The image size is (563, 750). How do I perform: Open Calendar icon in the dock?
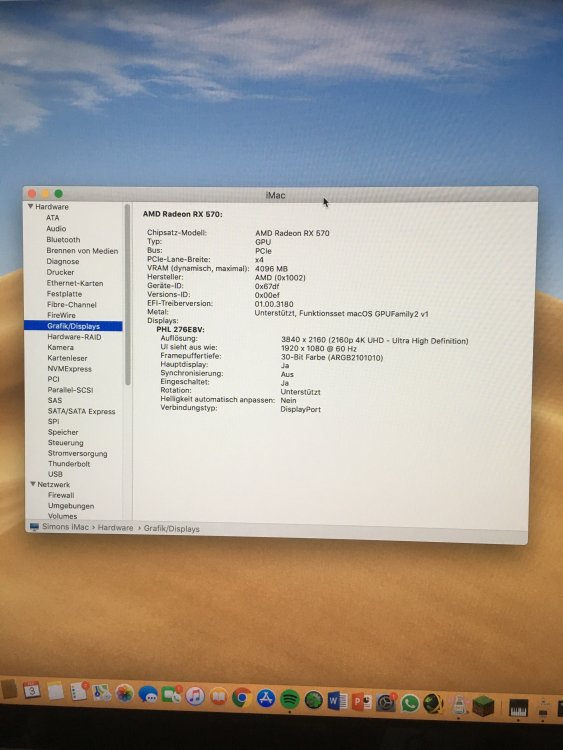click(x=32, y=690)
